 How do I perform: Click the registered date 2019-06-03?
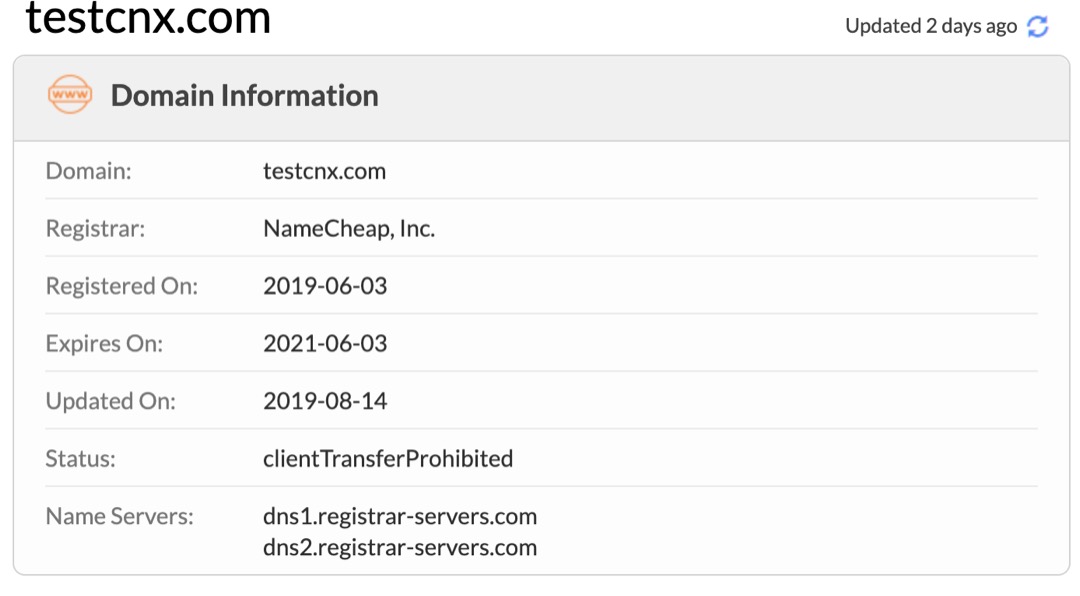click(x=325, y=286)
